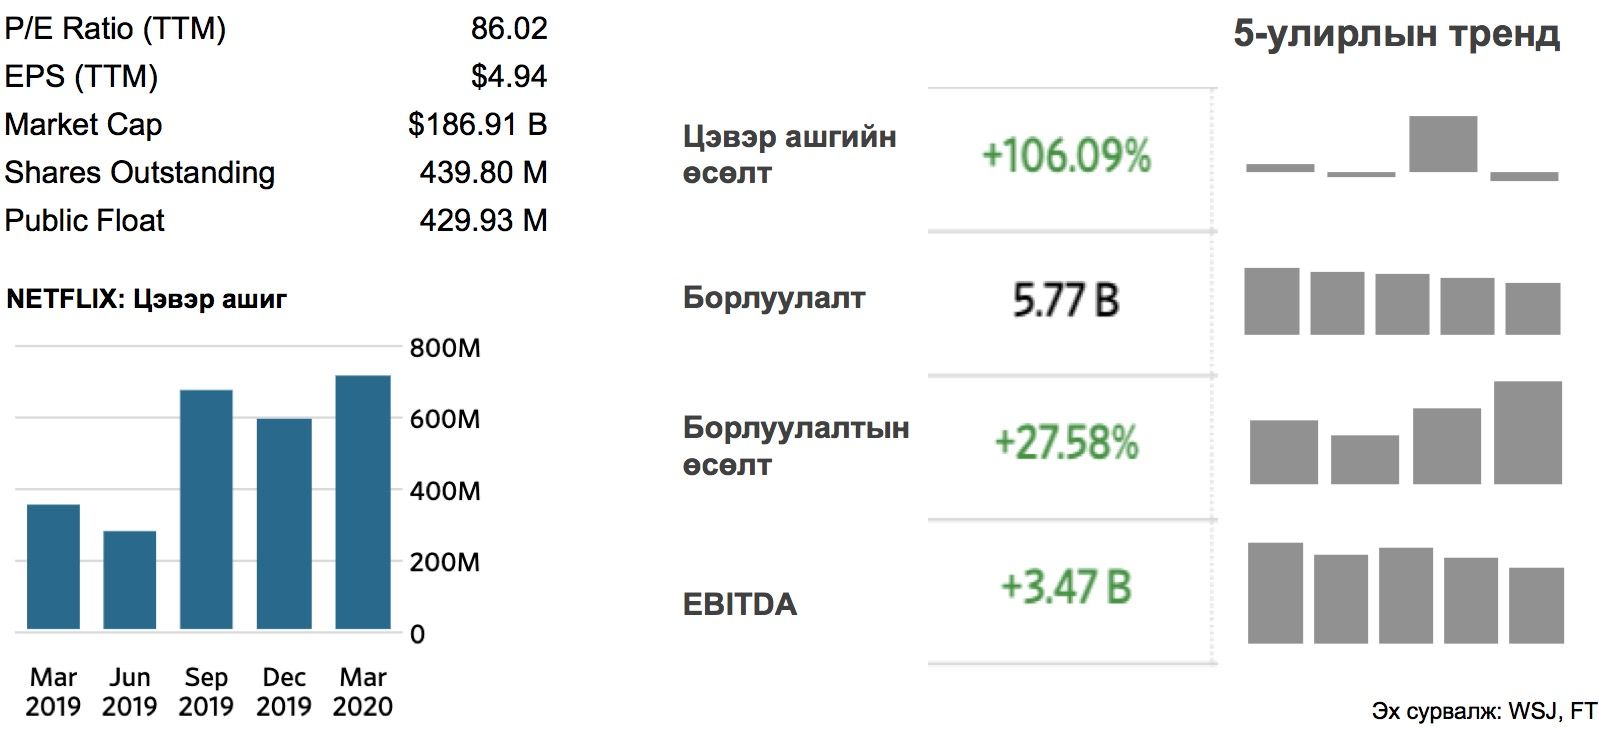This screenshot has height=731, width=1599.
Task: Select the +106.09% net profit growth figure
Action: click(1066, 156)
